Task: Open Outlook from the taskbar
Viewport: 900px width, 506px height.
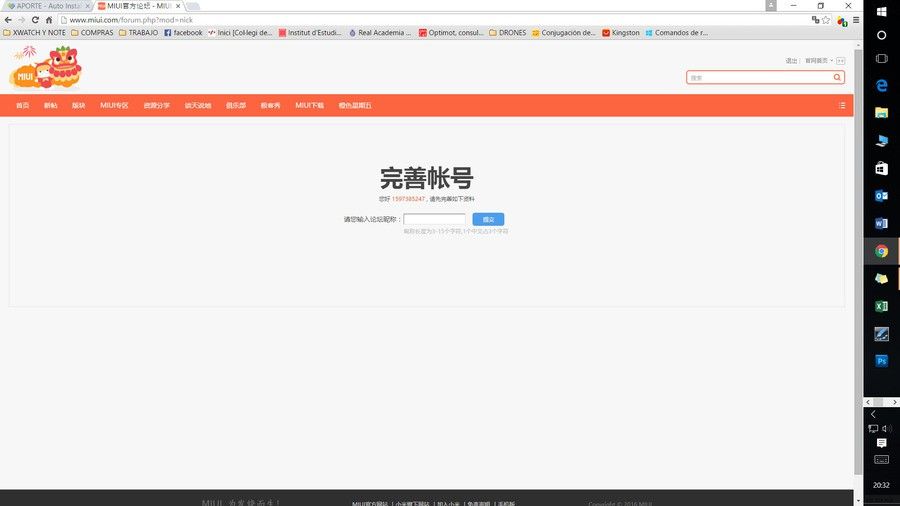Action: click(x=882, y=196)
